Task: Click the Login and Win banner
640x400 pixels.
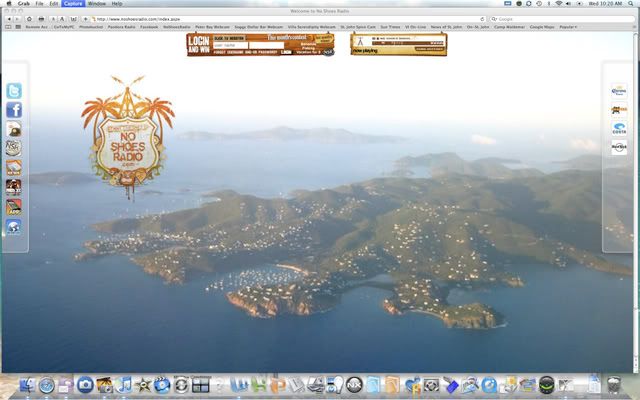Action: click(x=198, y=44)
